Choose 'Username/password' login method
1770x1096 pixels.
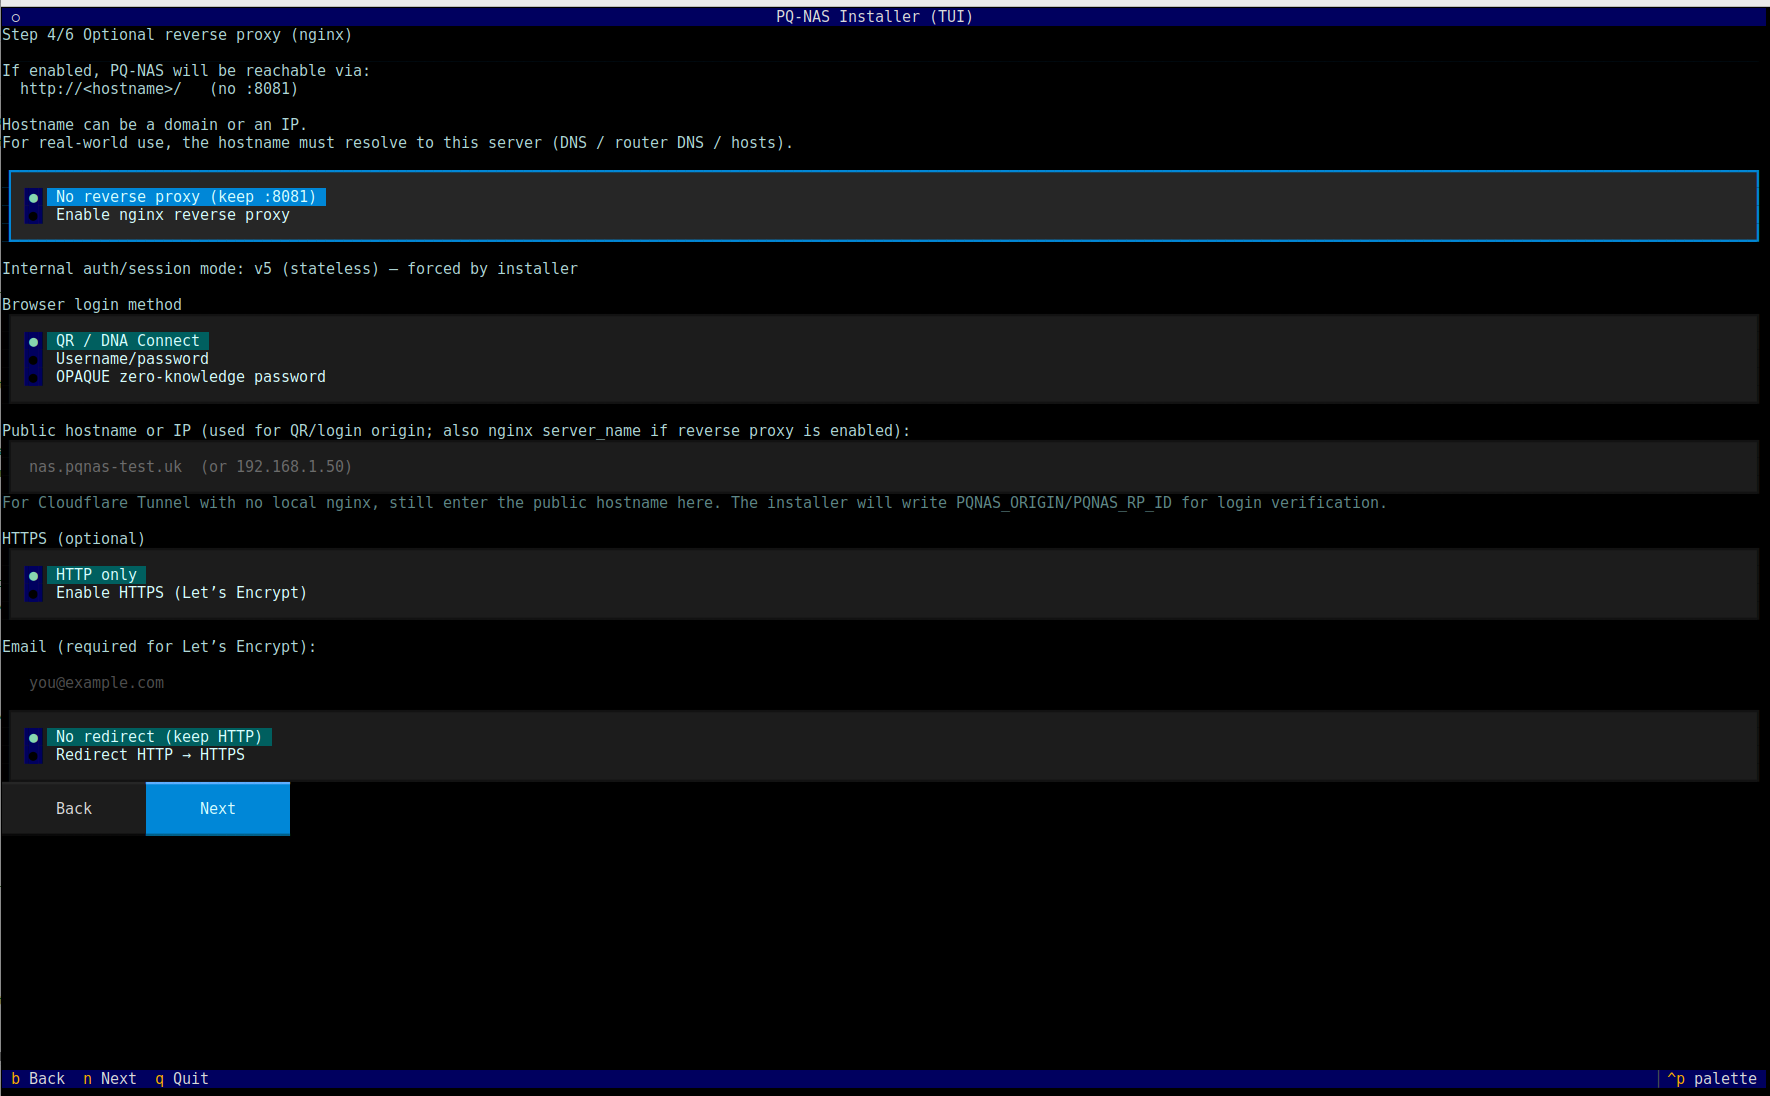tap(118, 359)
